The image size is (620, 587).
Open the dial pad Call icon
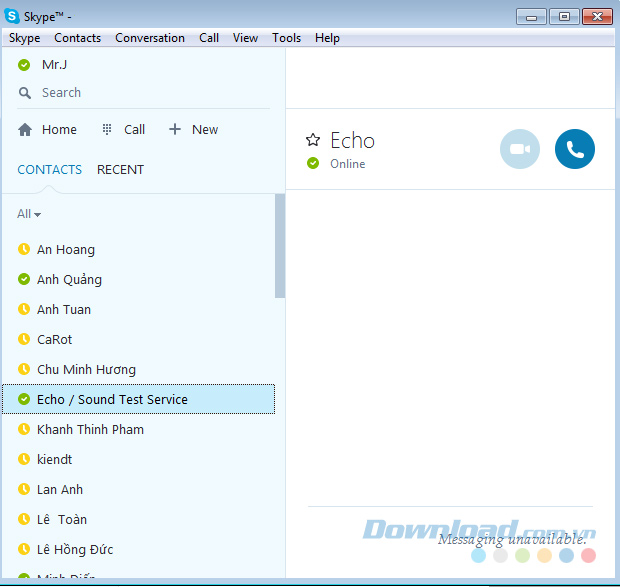[107, 130]
